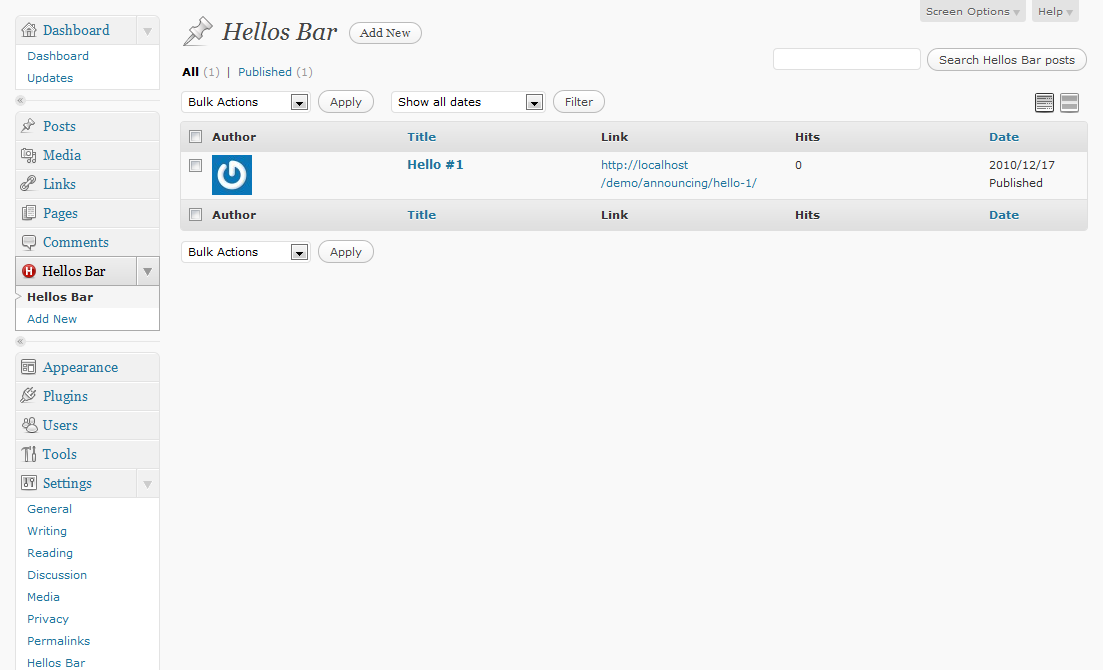Click the Appearance icon in sidebar
The height and width of the screenshot is (670, 1103).
point(28,367)
